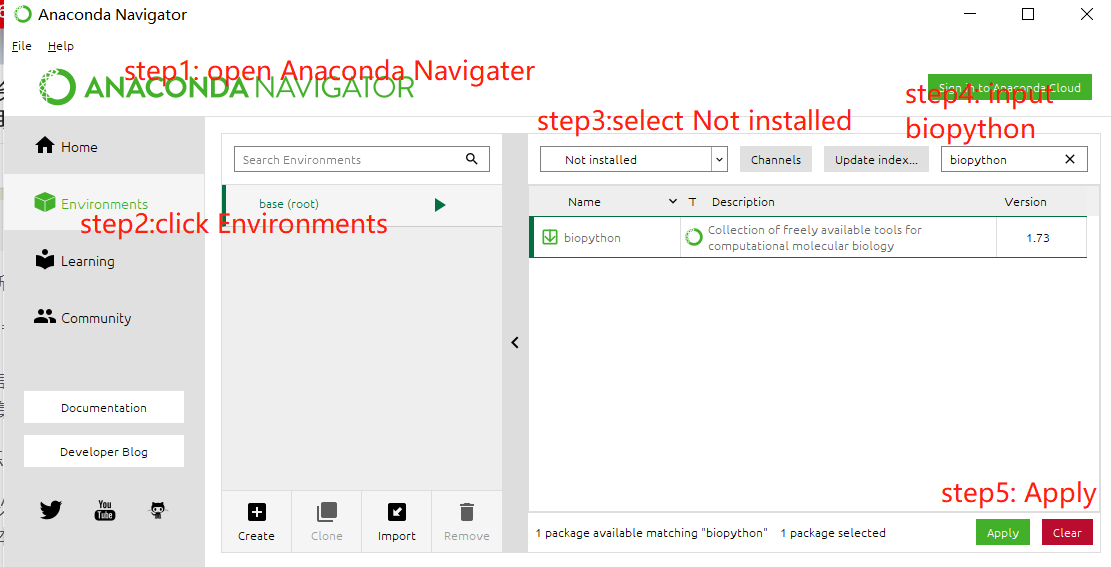The width and height of the screenshot is (1111, 567).
Task: Click Update index button
Action: pos(876,159)
